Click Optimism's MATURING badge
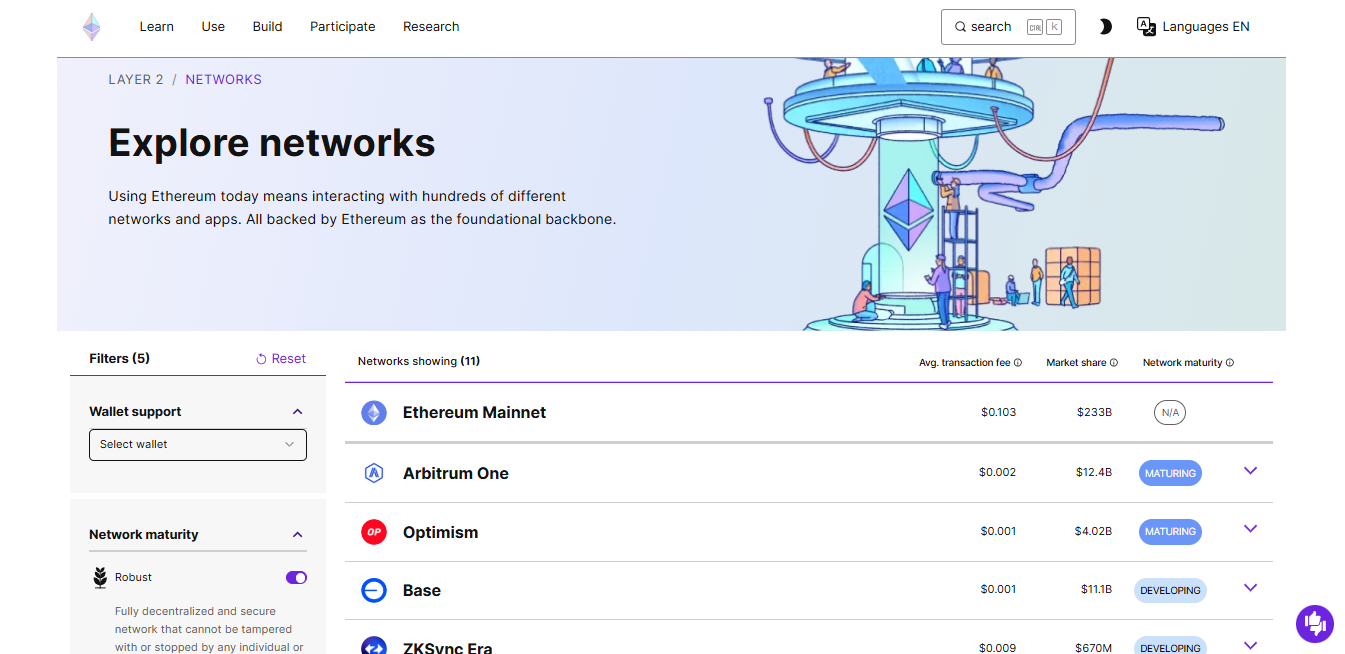This screenshot has width=1345, height=654. click(x=1170, y=531)
